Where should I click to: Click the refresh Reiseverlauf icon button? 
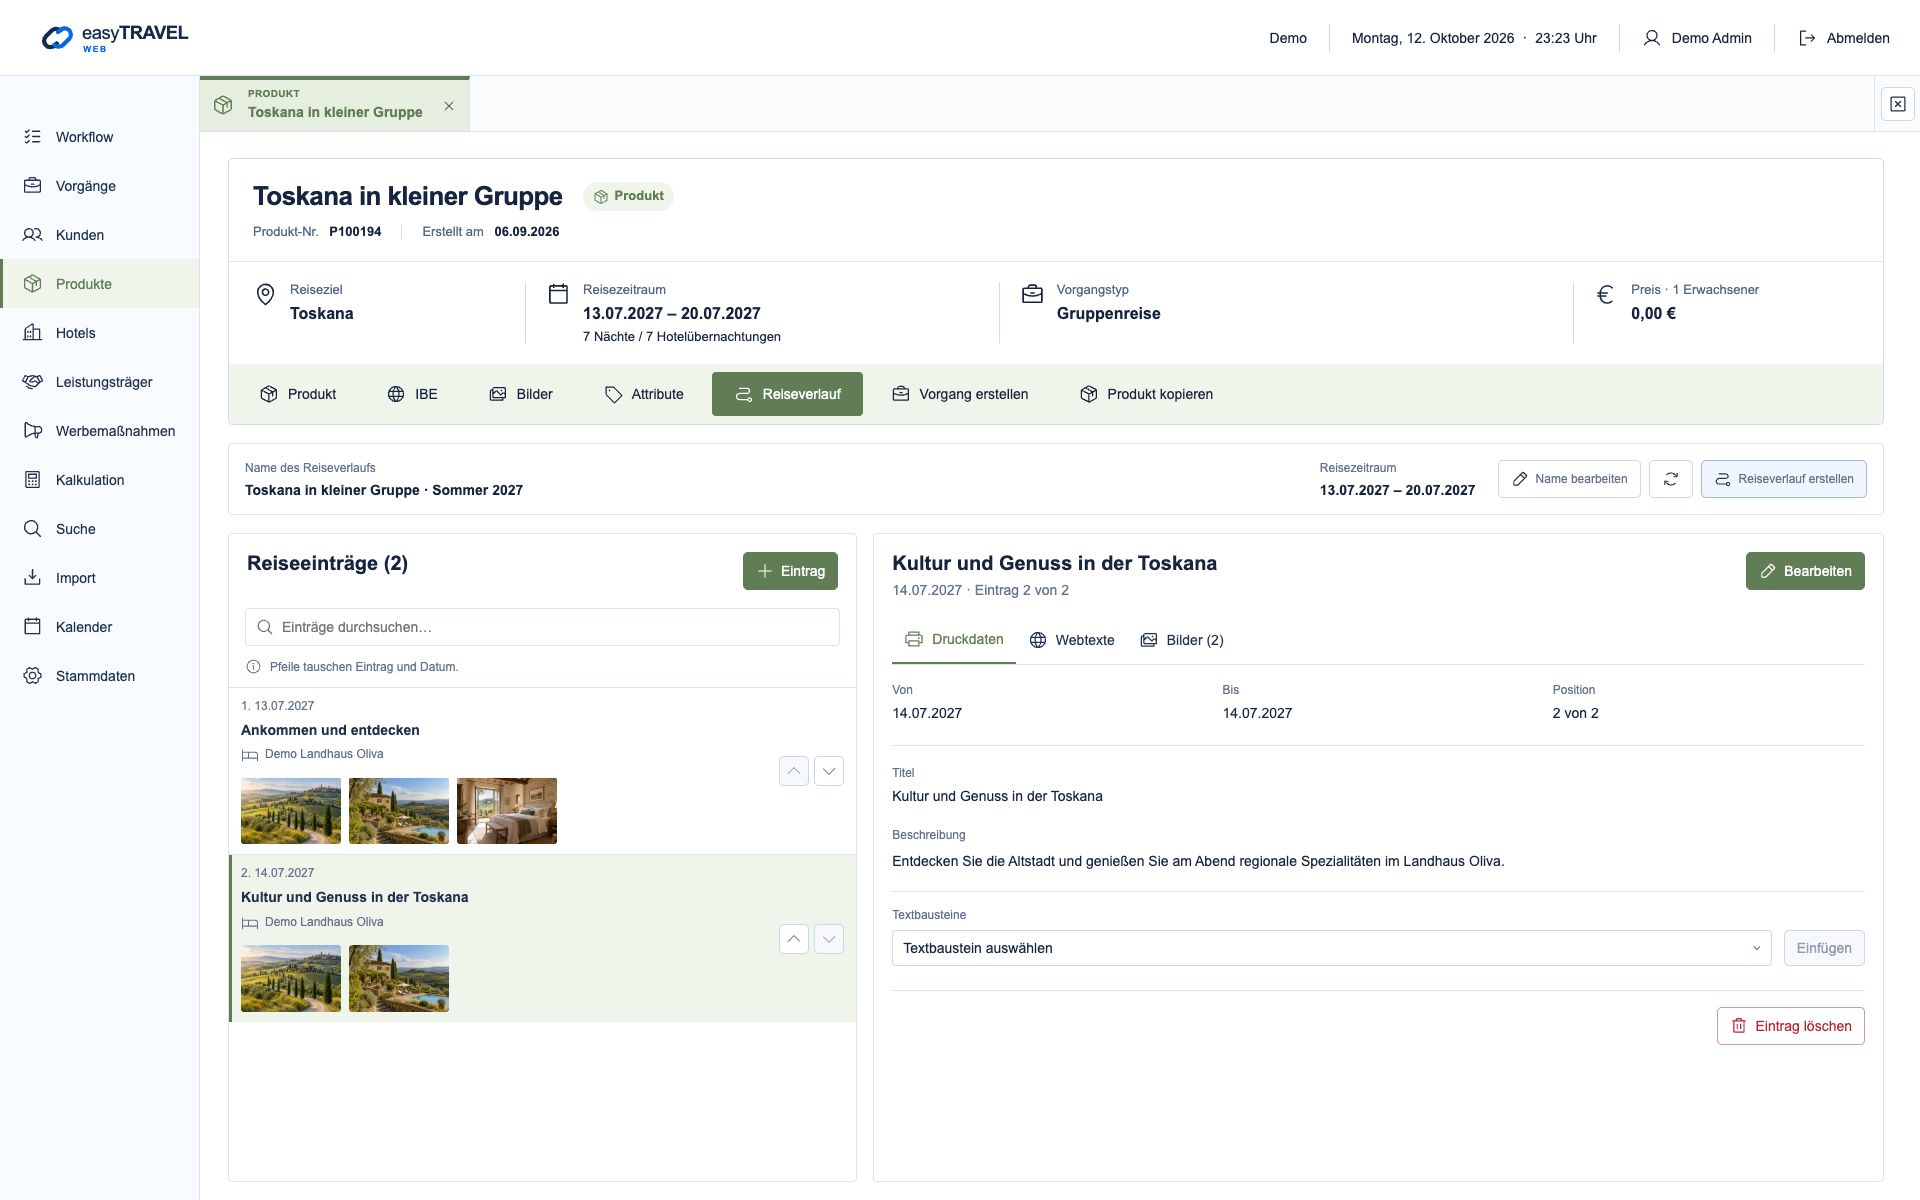[x=1670, y=479]
